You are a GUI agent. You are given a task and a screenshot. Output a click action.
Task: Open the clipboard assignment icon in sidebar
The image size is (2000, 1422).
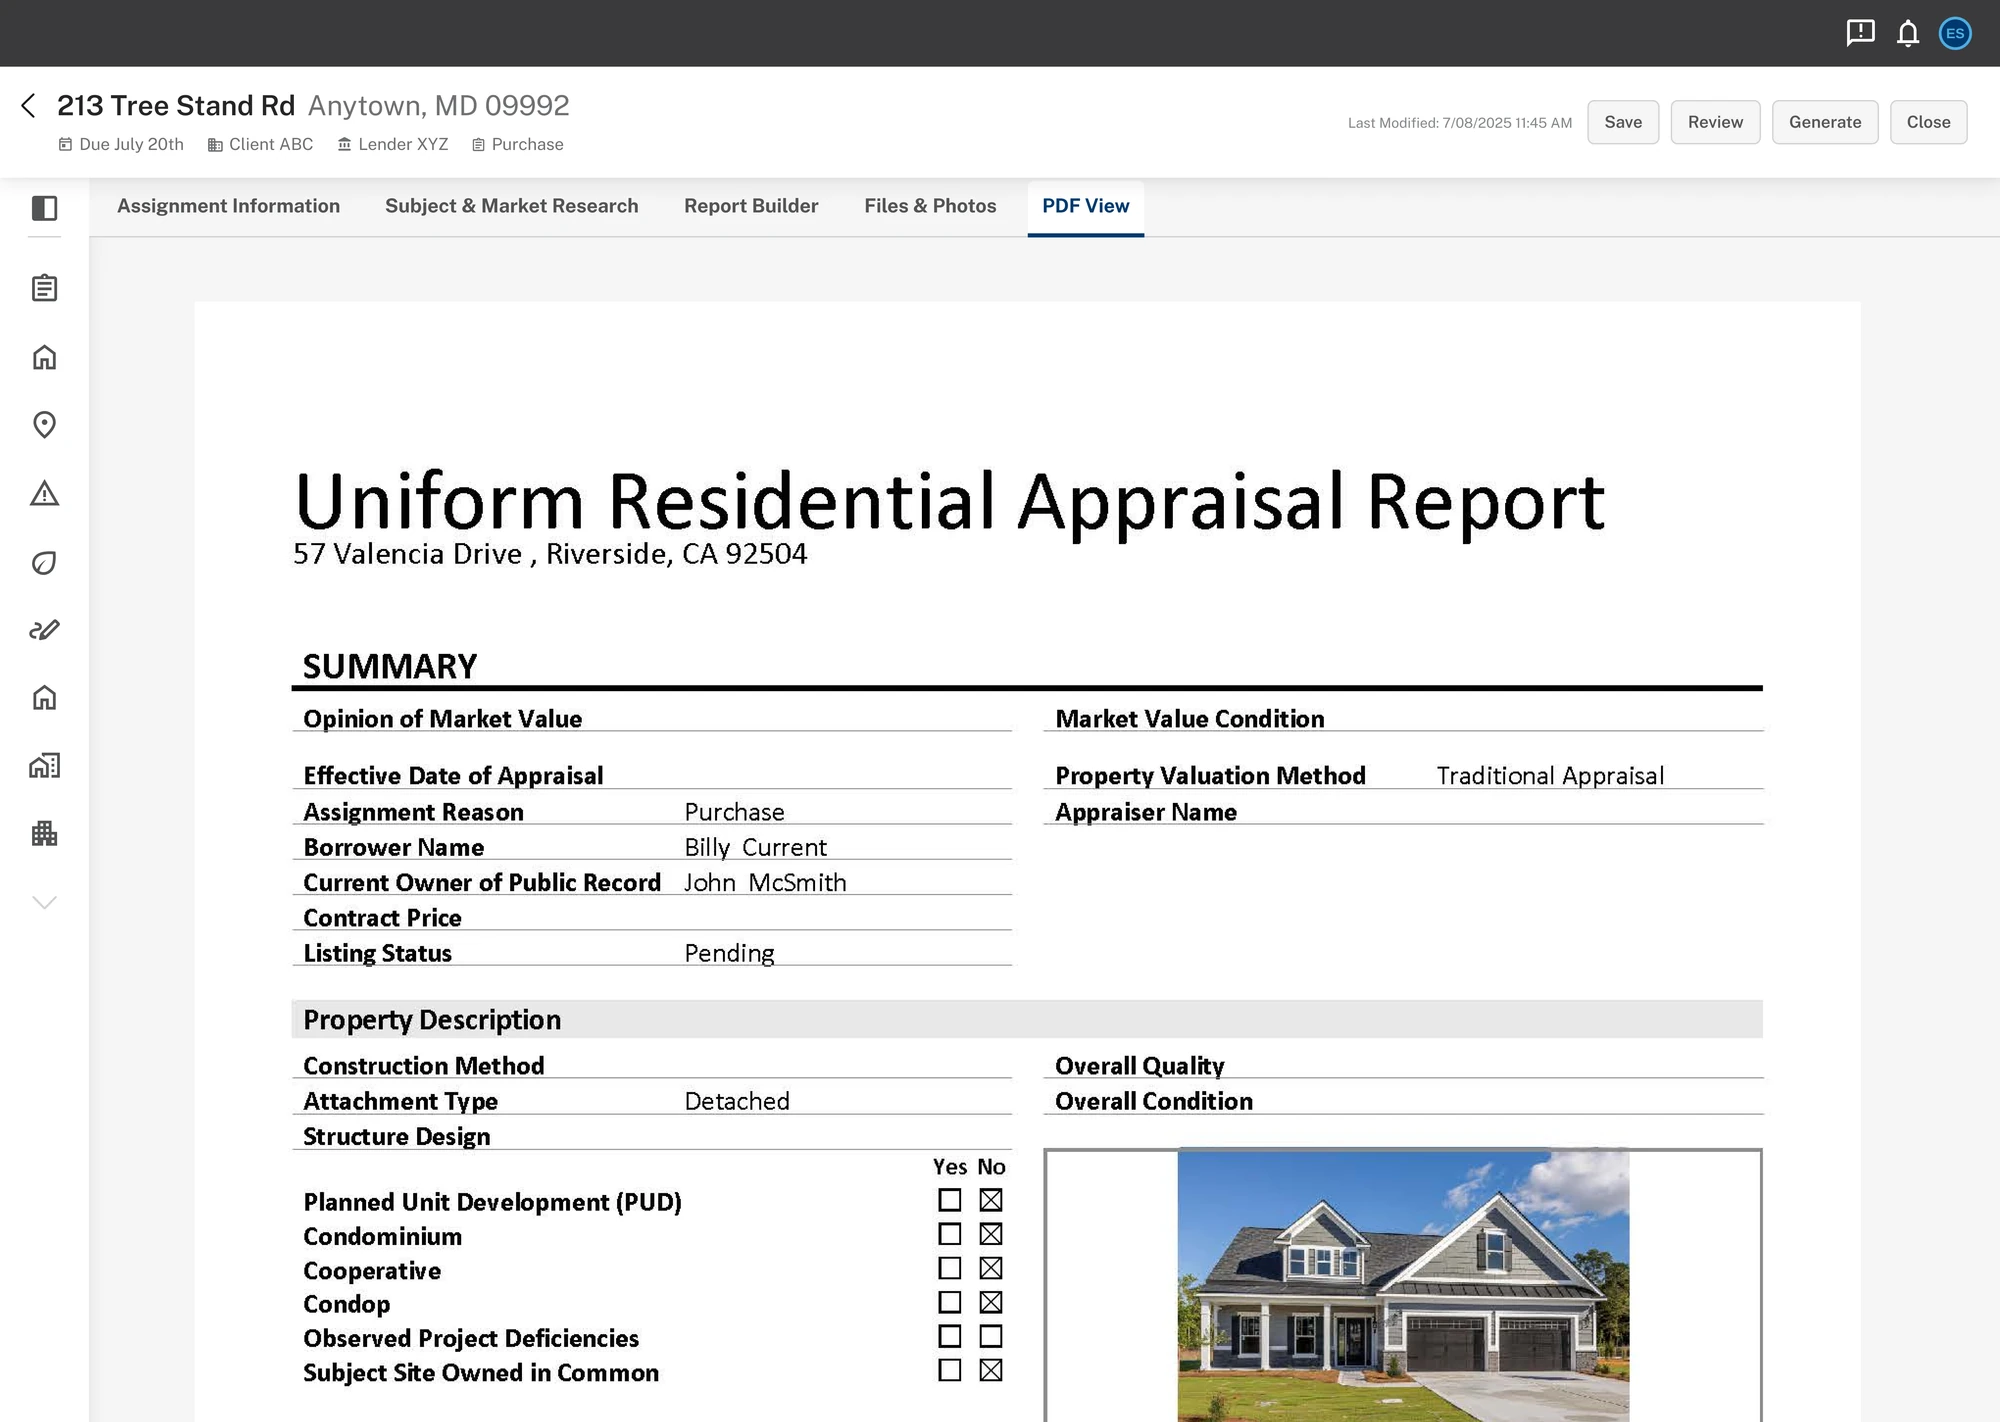[x=44, y=287]
